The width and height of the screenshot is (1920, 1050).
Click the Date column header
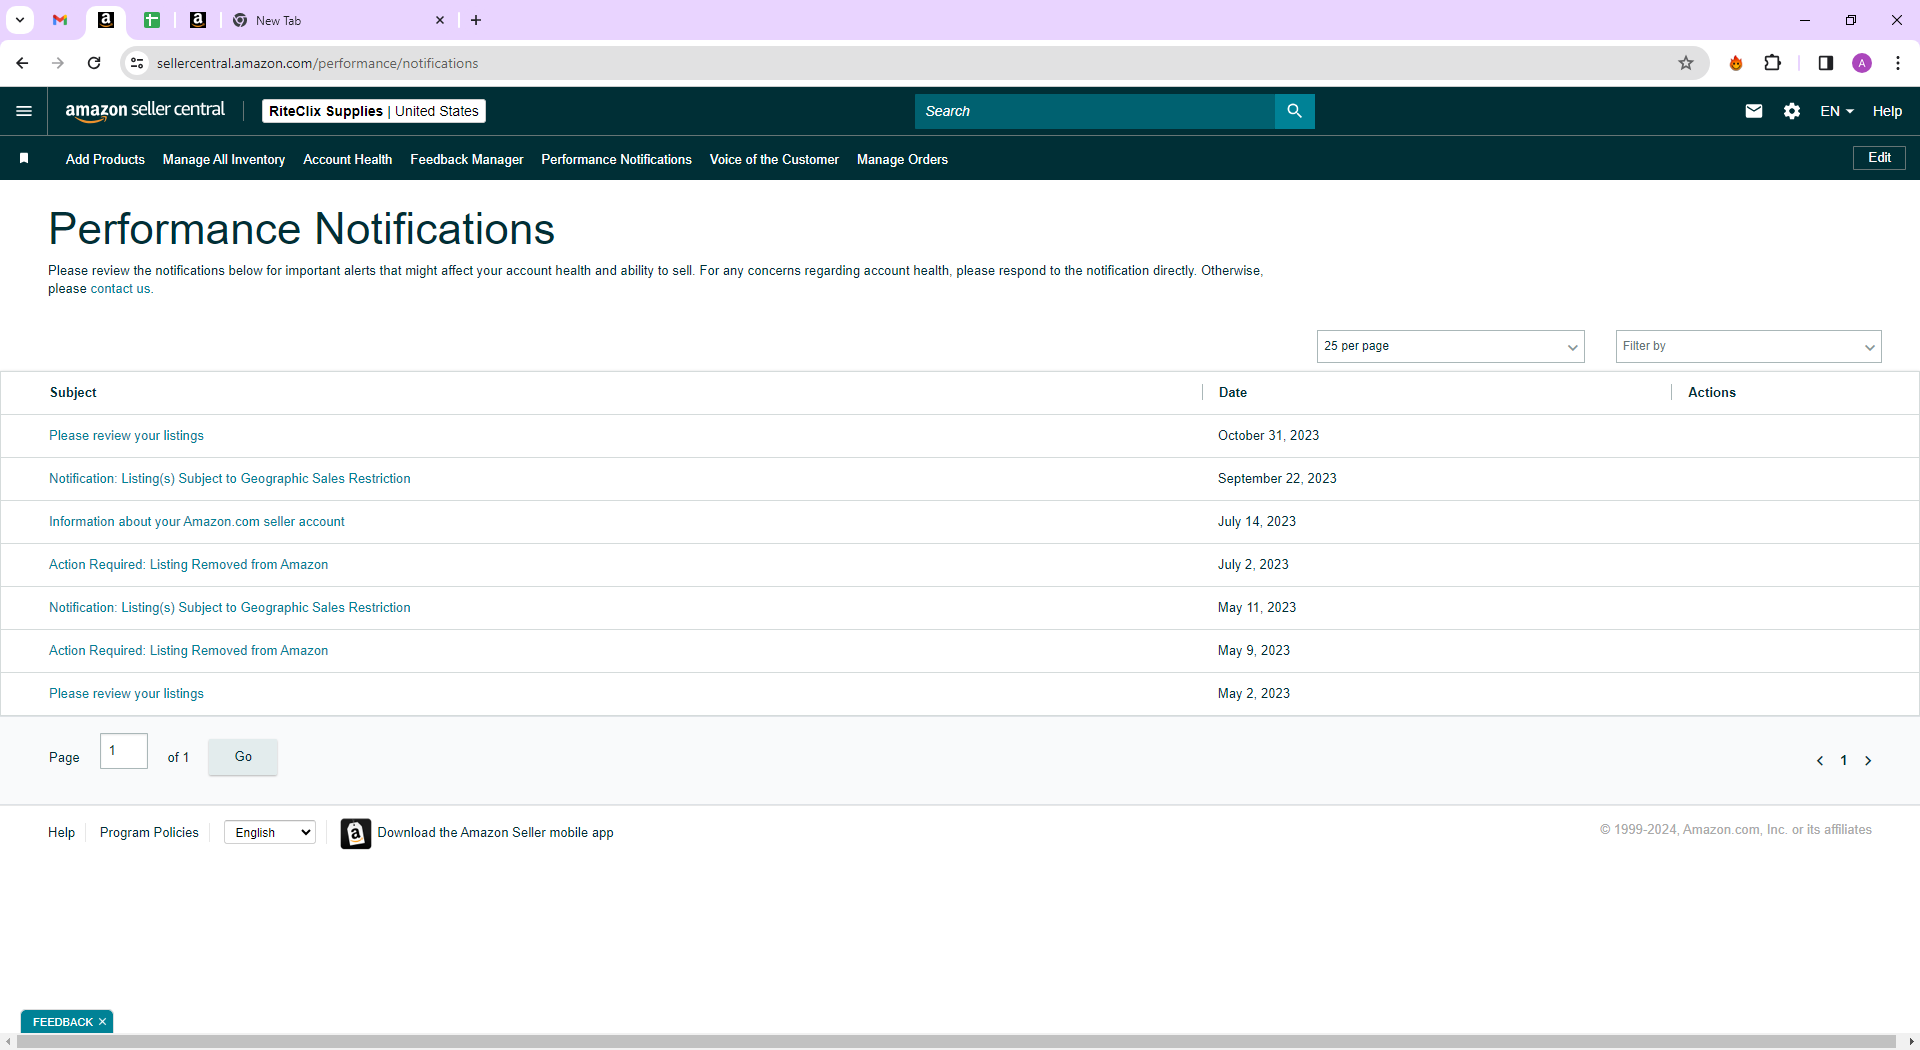[x=1233, y=393]
